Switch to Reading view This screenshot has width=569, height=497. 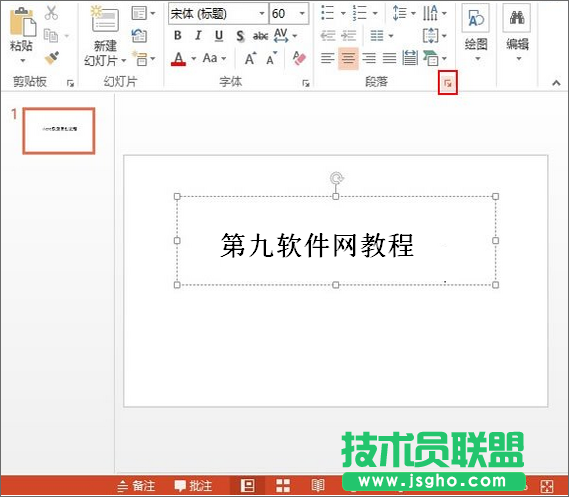[x=318, y=485]
